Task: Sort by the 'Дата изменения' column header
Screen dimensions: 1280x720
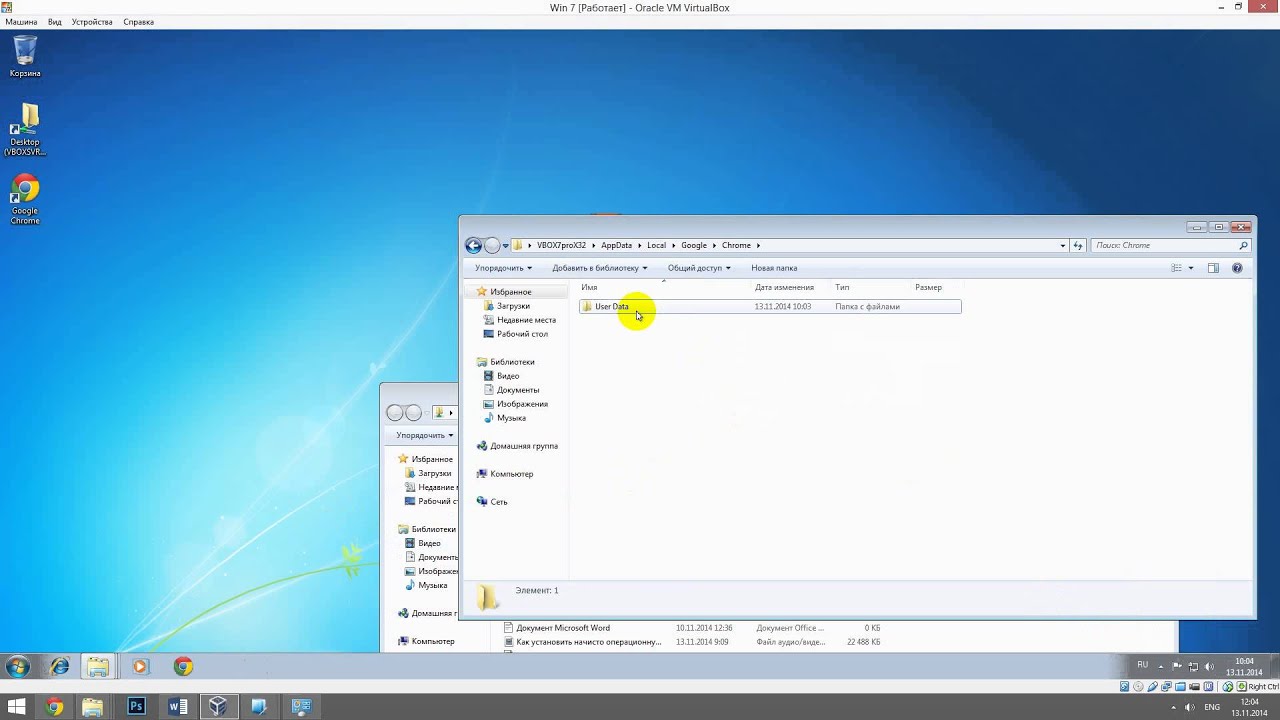Action: [x=784, y=287]
